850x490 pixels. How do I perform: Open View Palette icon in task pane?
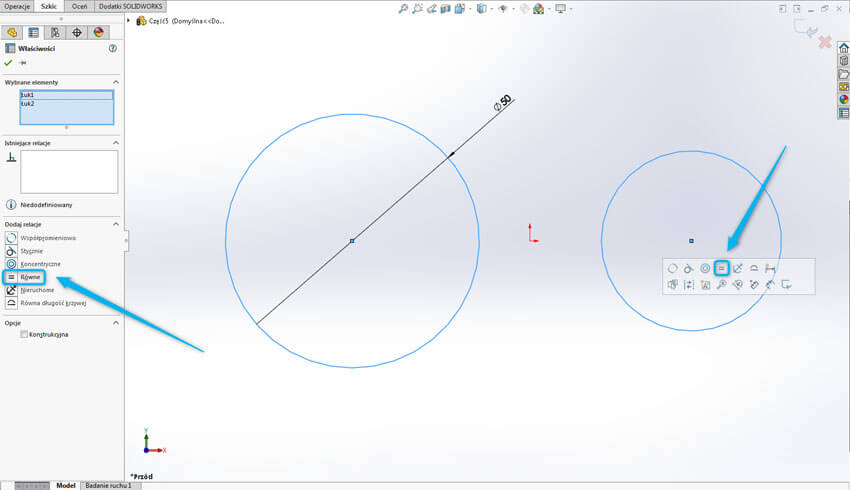pyautogui.click(x=843, y=87)
